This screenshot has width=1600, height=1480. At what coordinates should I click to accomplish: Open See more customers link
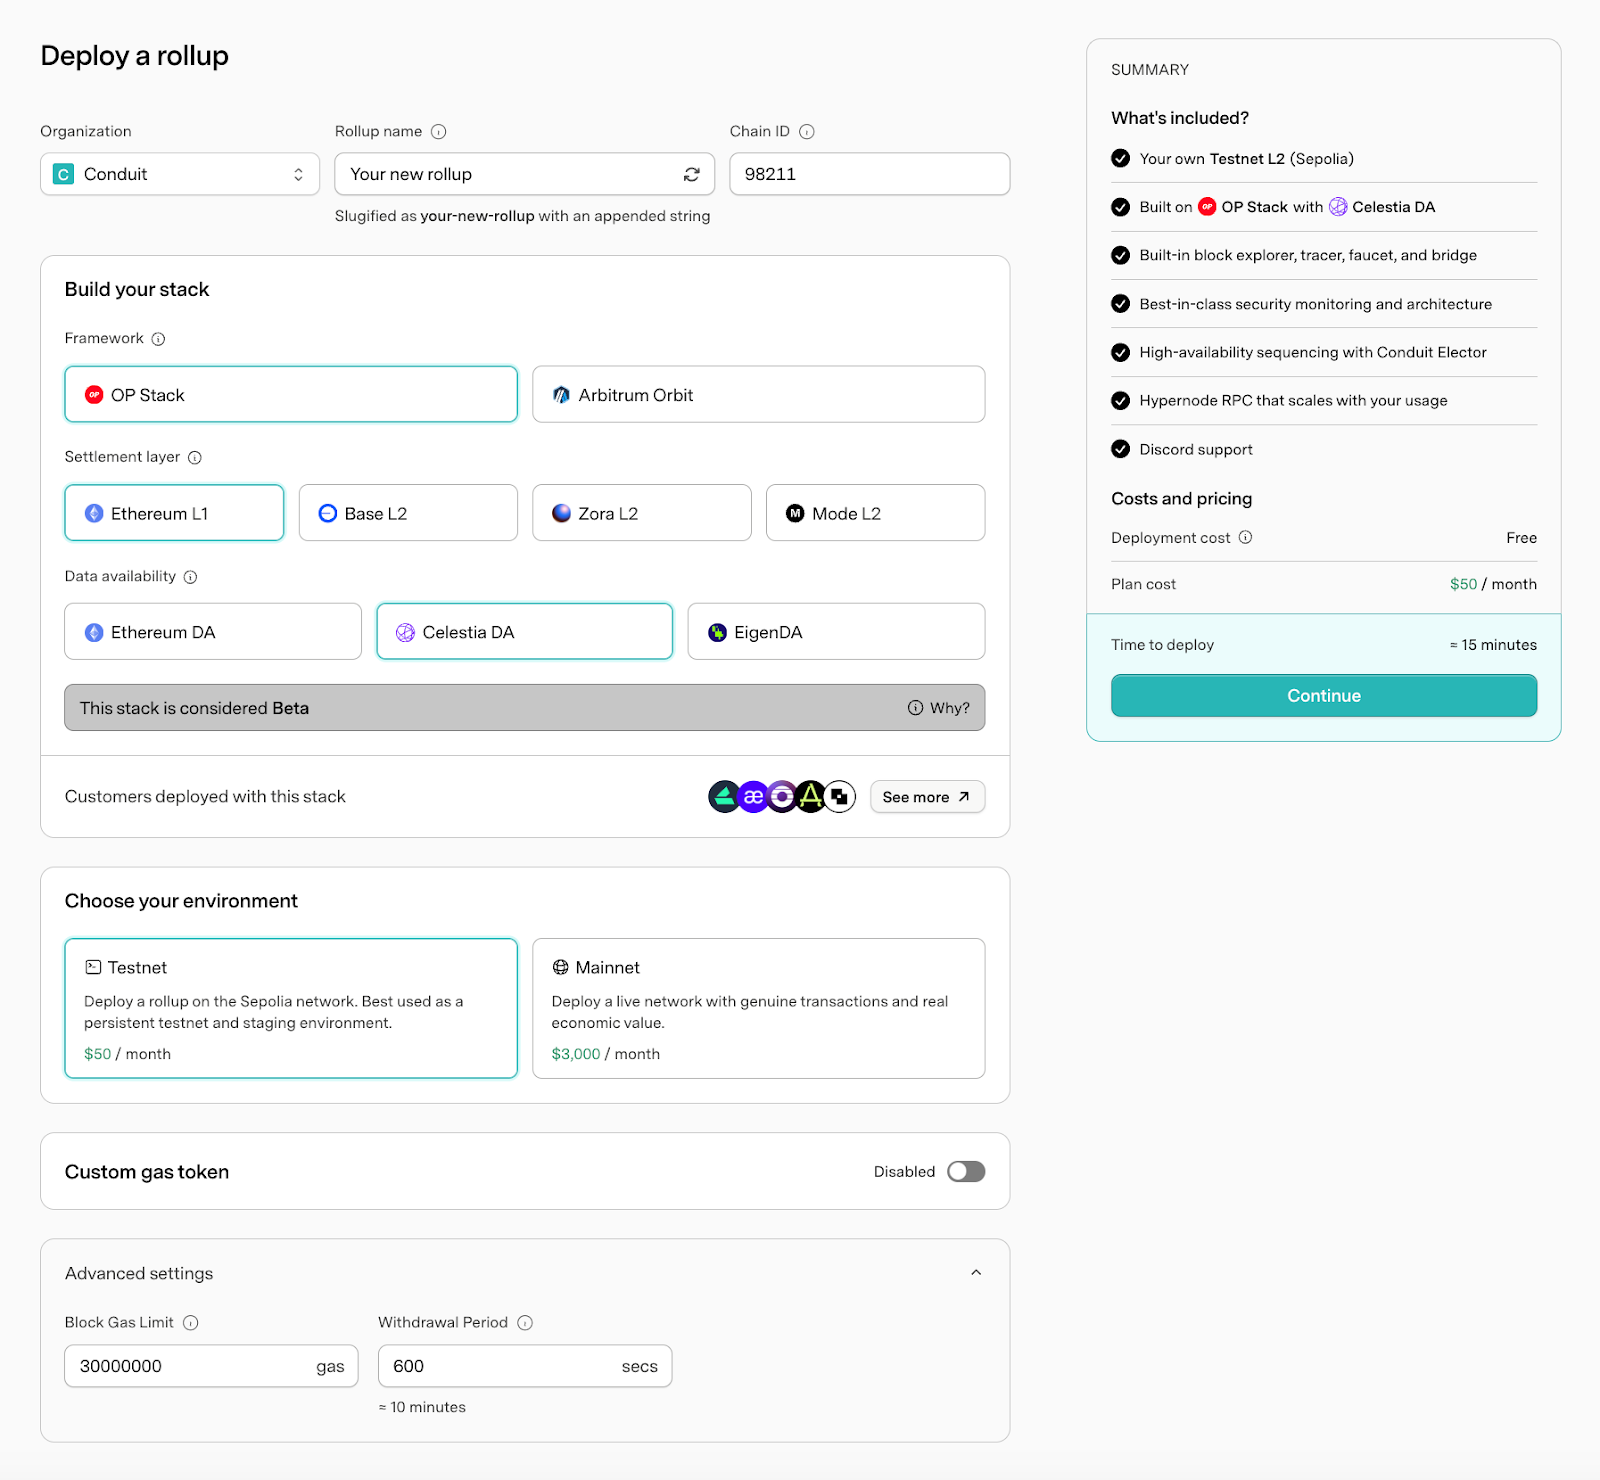pos(926,797)
